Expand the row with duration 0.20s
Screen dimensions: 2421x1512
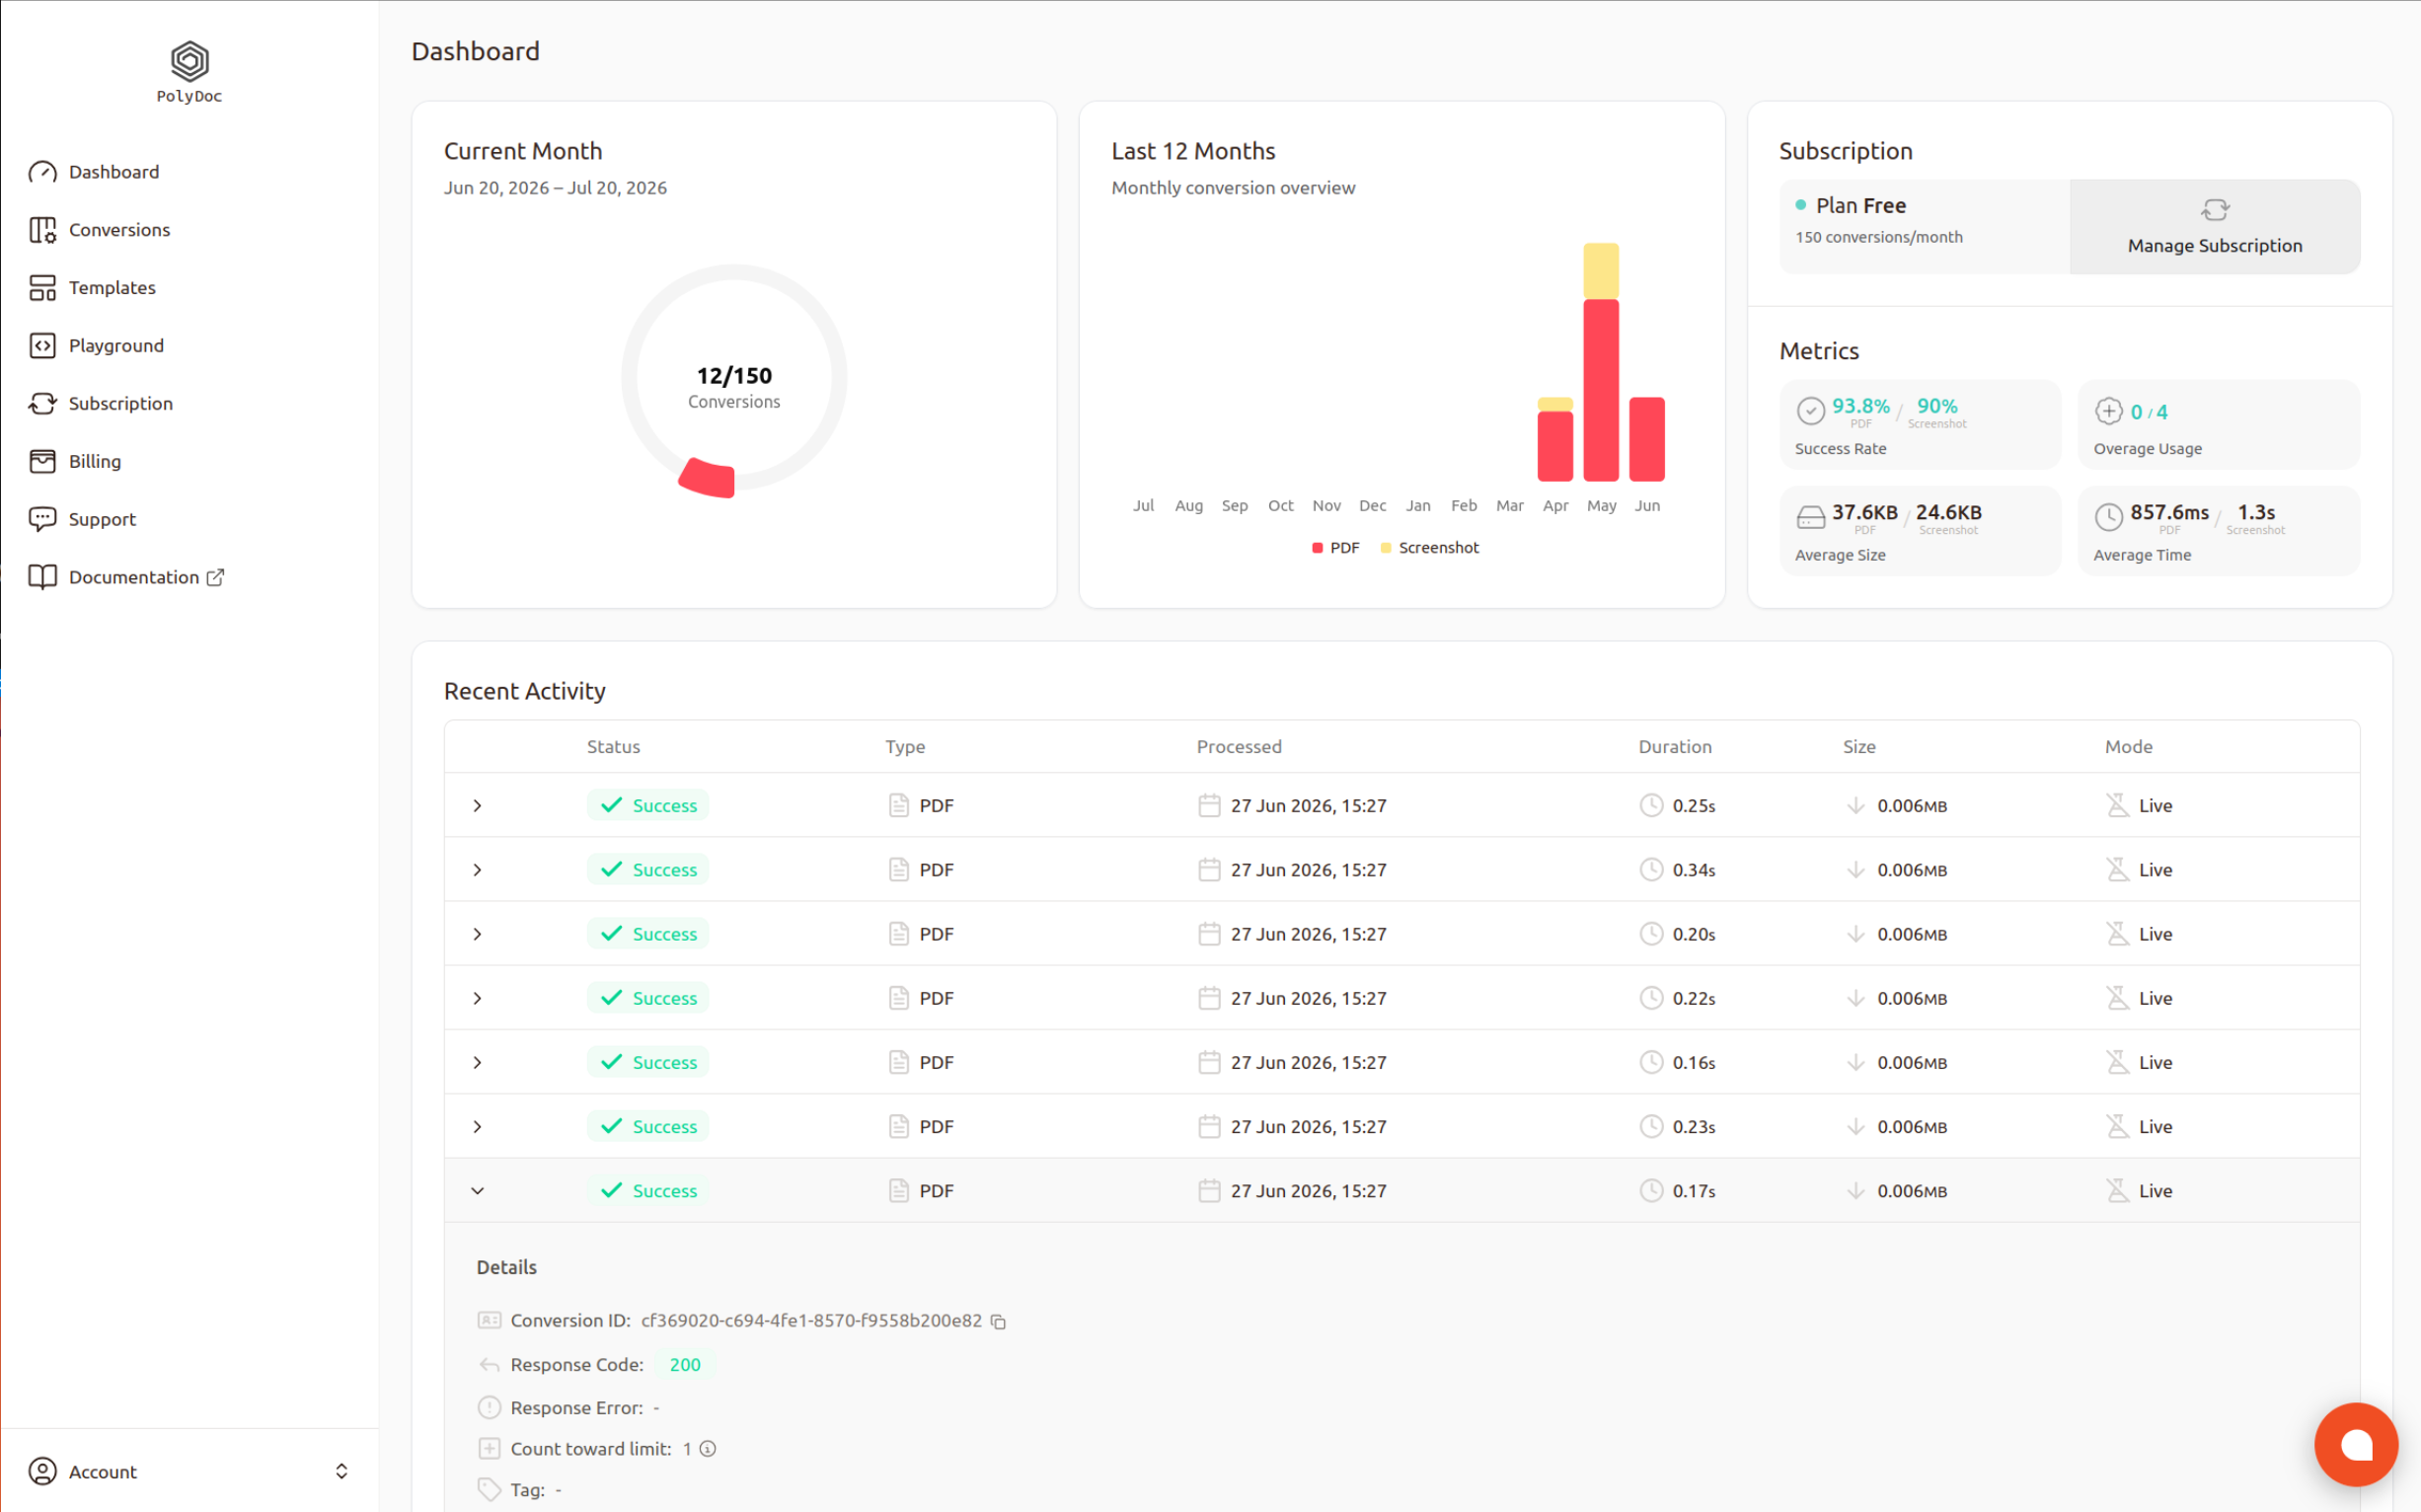point(477,934)
